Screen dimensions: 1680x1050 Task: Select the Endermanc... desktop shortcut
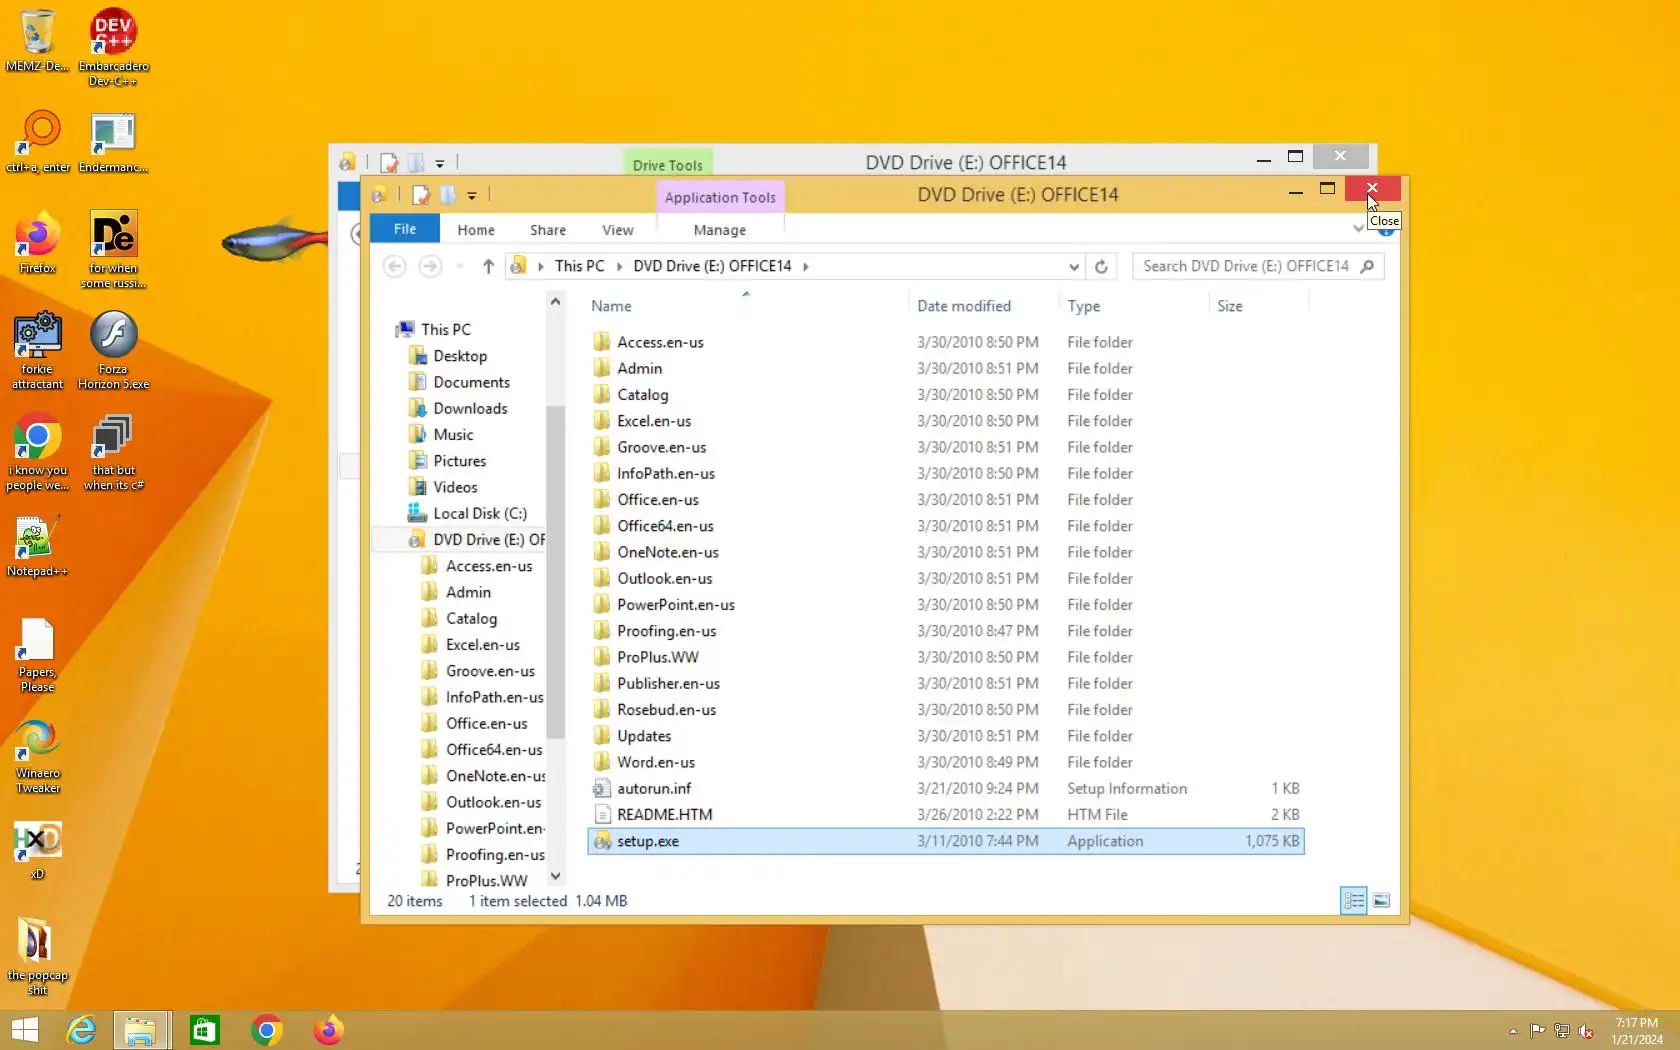(x=113, y=142)
